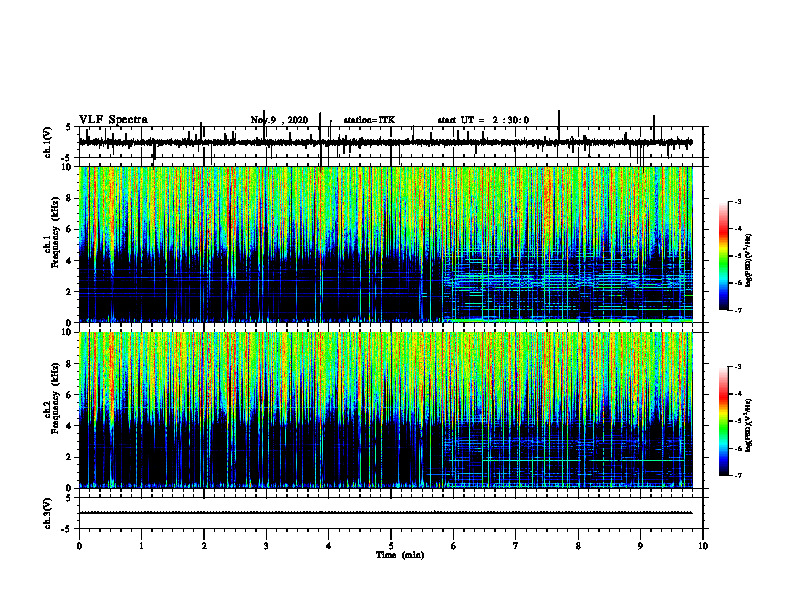Viewport: 792px width, 612px height.
Task: Click the "station=ITK" label
Action: (369, 120)
